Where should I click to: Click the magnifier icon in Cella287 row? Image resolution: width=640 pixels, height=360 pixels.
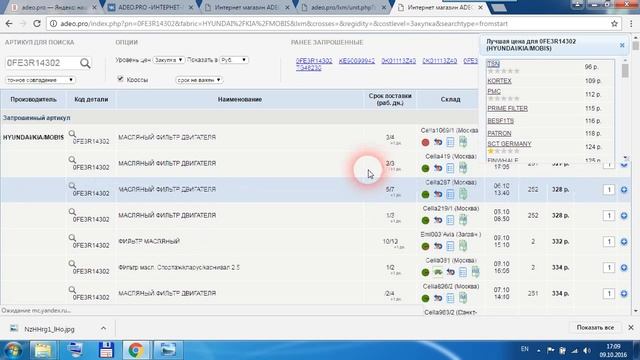coord(72,186)
